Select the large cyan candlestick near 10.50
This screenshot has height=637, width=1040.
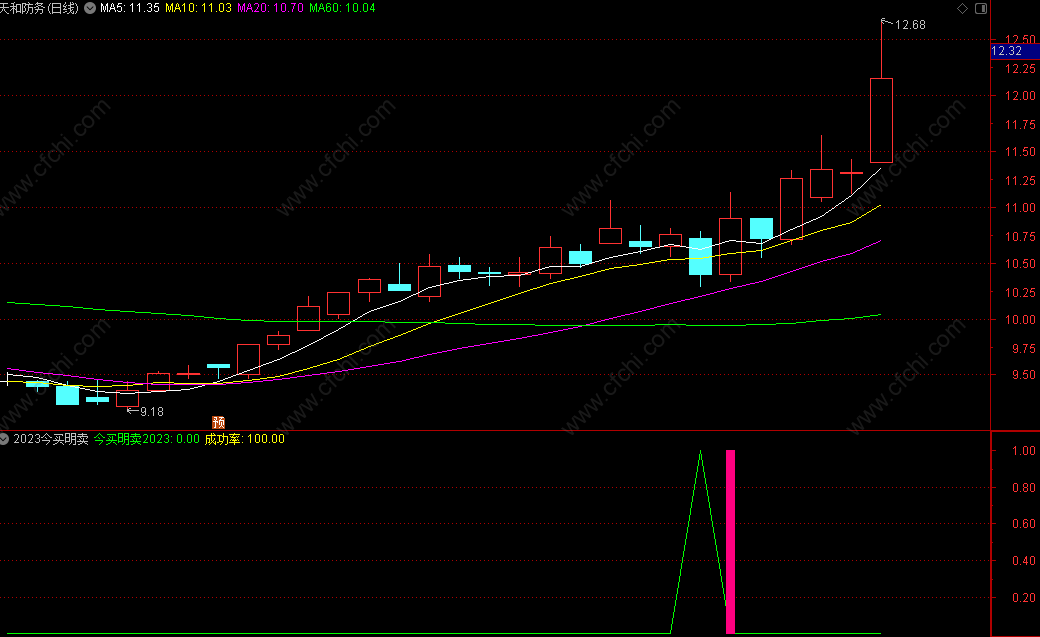(x=700, y=256)
